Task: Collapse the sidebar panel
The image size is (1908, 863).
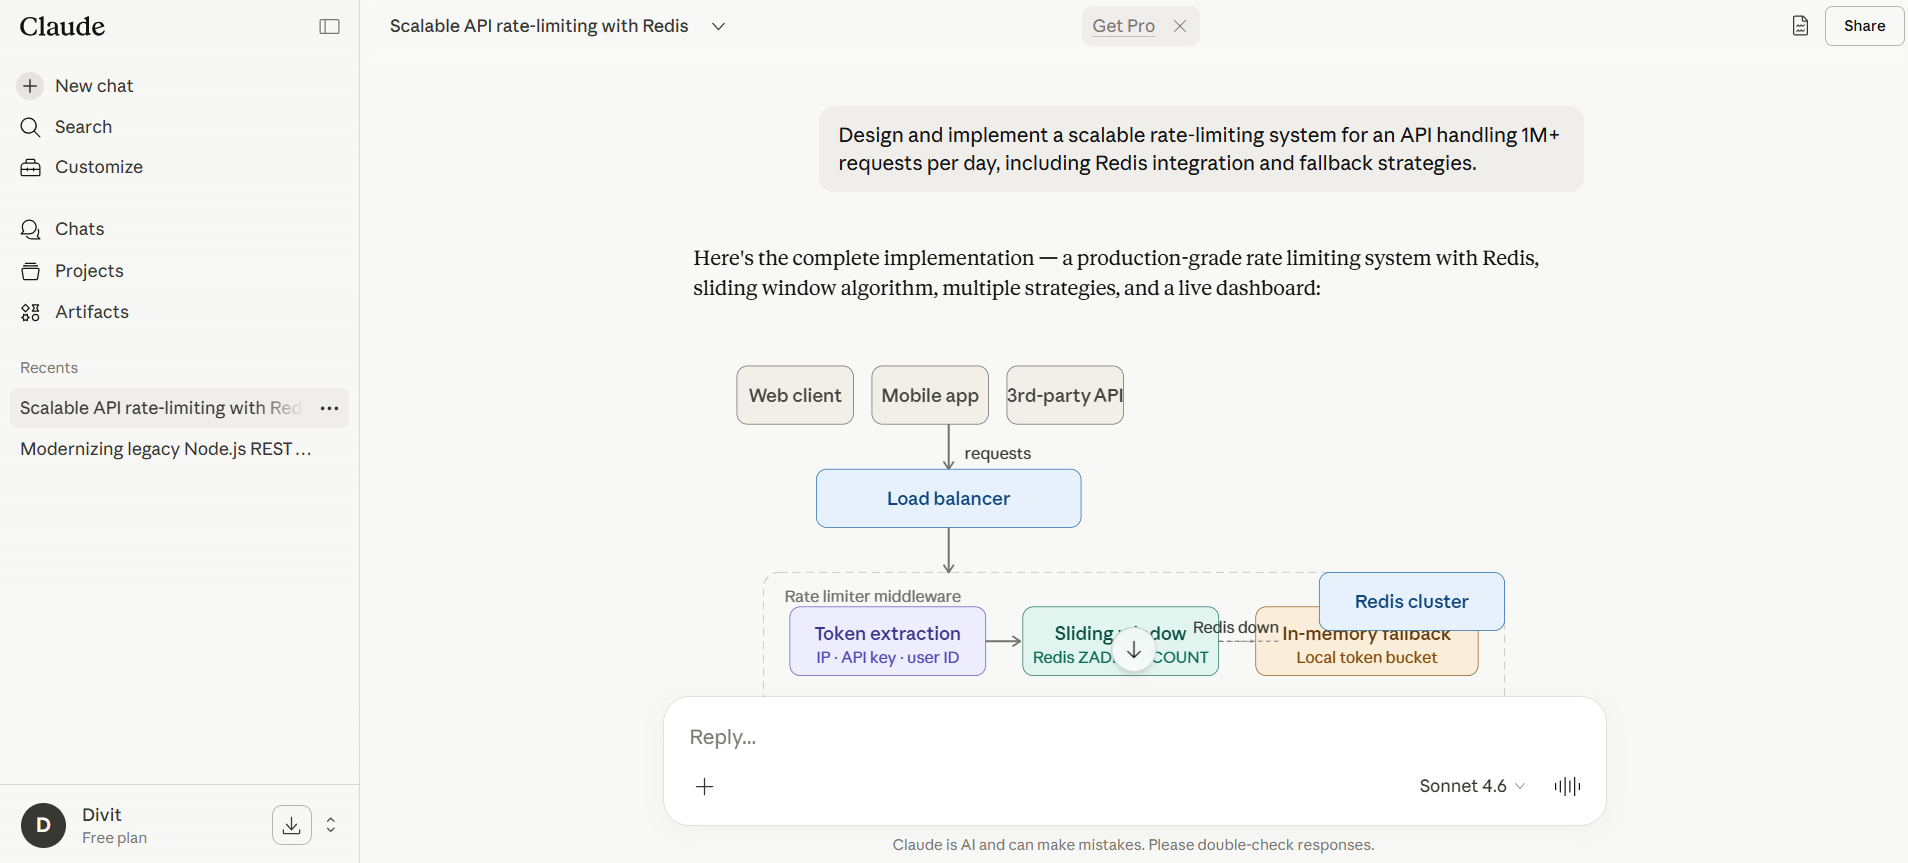Action: click(329, 27)
